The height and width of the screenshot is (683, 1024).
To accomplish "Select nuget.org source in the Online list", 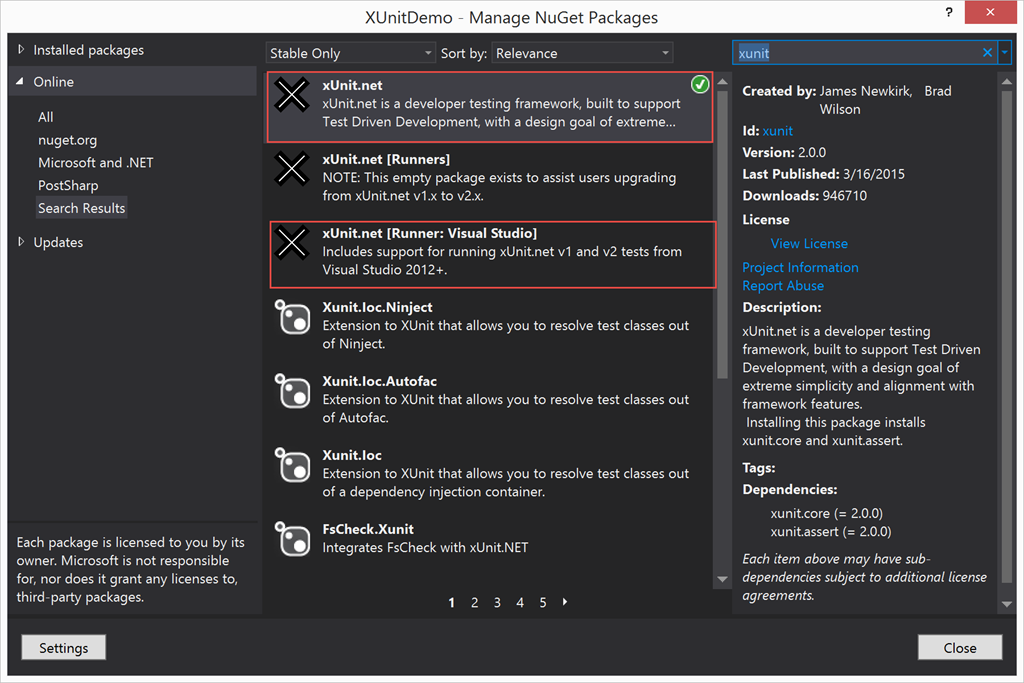I will click(x=67, y=140).
